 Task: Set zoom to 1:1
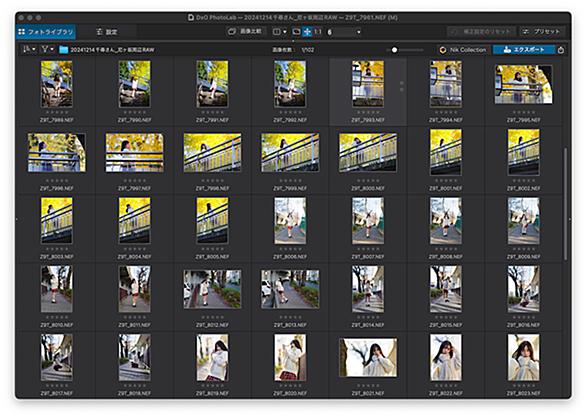(318, 32)
